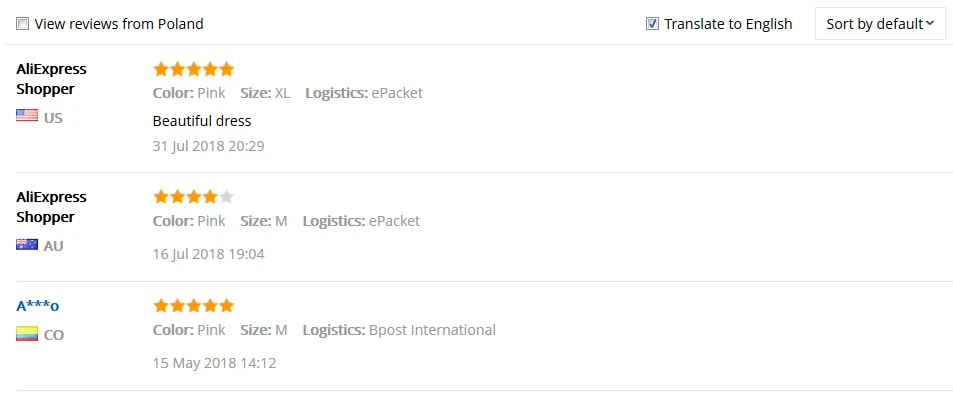Enable View reviews from Poland checkbox
953x415 pixels.
pos(22,24)
